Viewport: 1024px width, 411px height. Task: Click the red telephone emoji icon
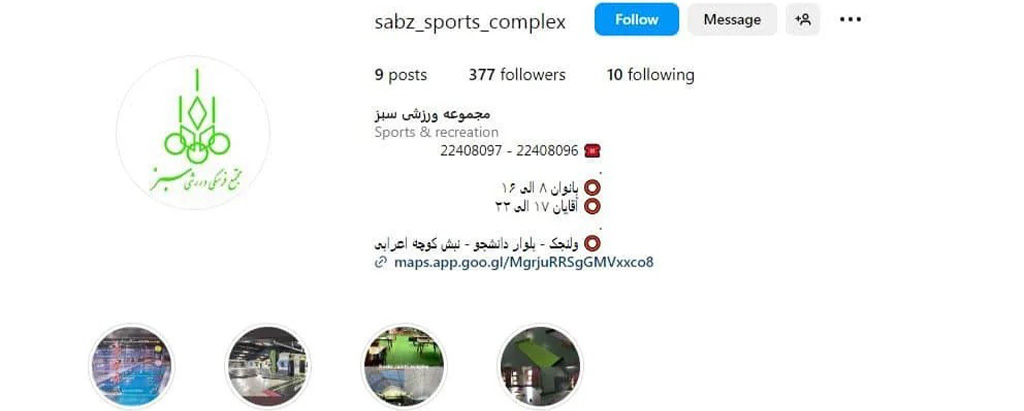592,151
